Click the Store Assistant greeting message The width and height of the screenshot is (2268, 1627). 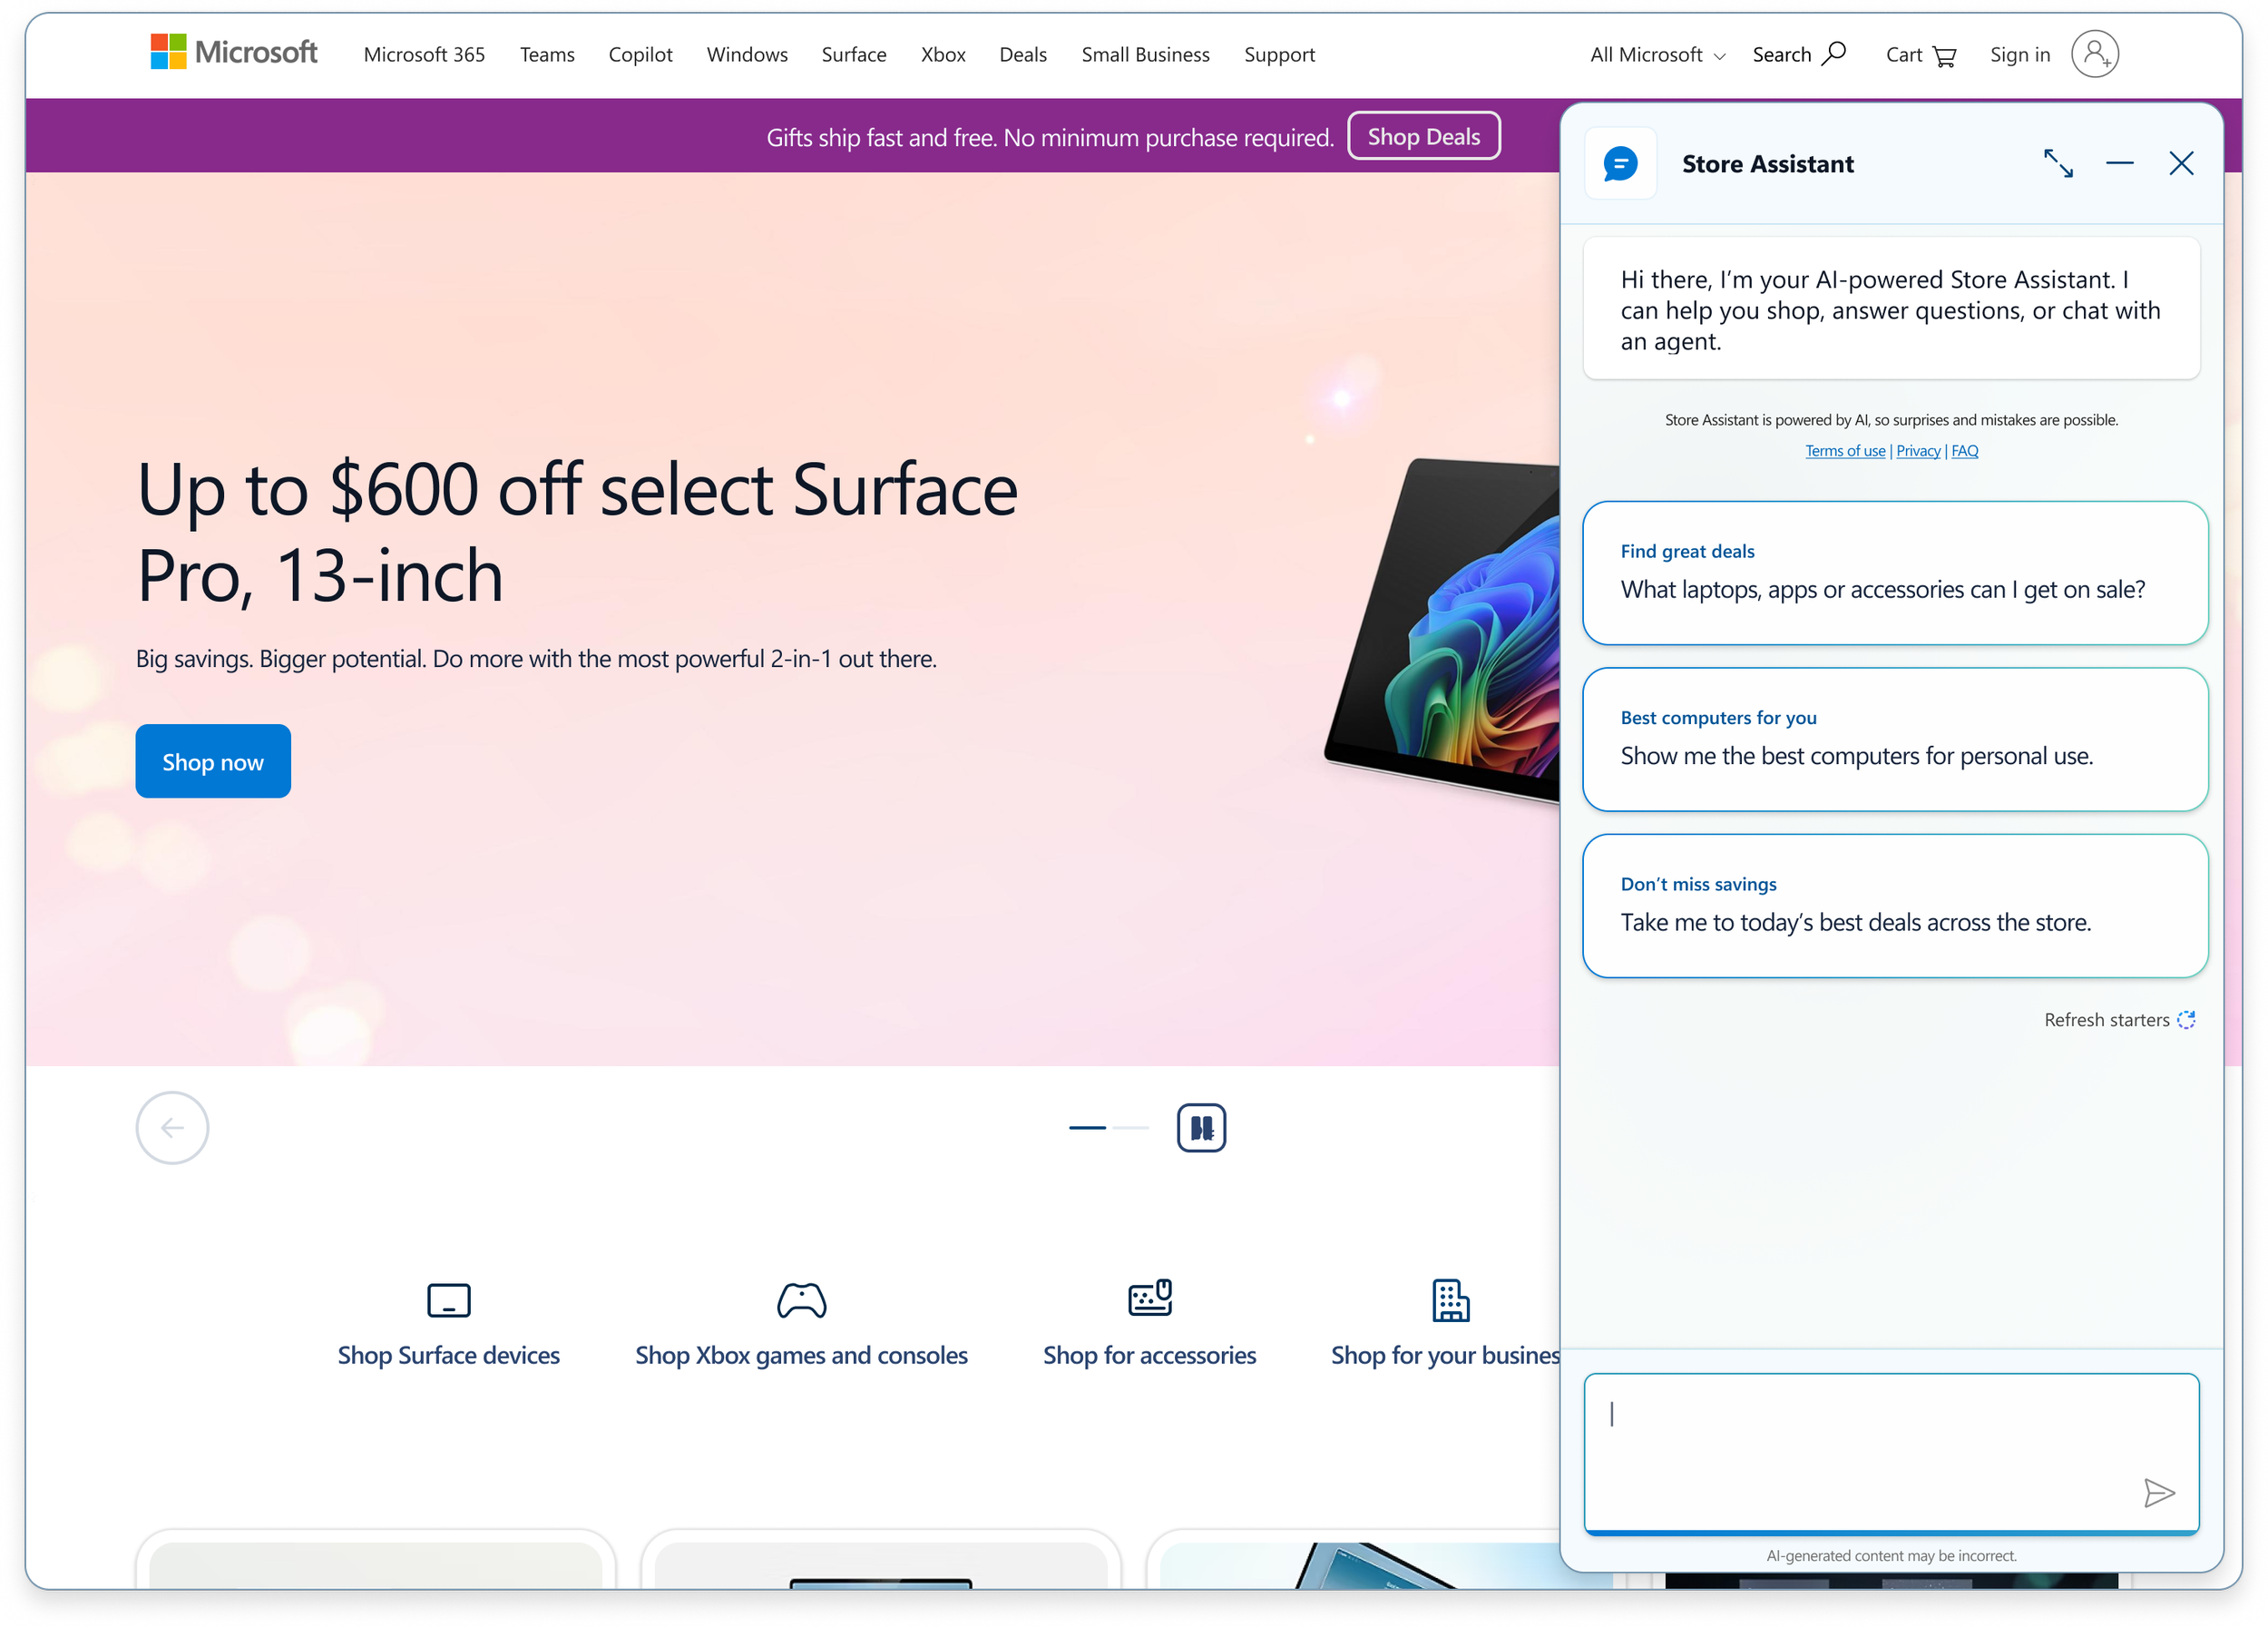tap(1891, 310)
